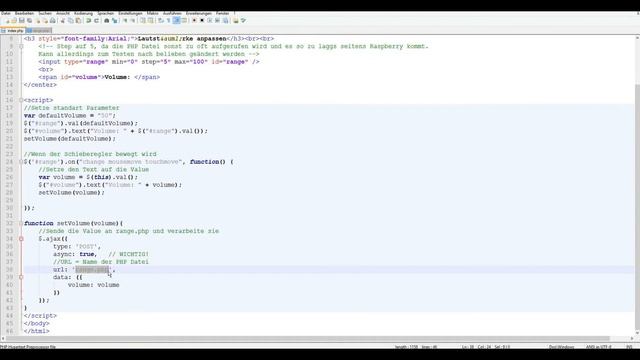This screenshot has width=640, height=360.
Task: Run macro multiple times icon
Action: coord(218,20)
